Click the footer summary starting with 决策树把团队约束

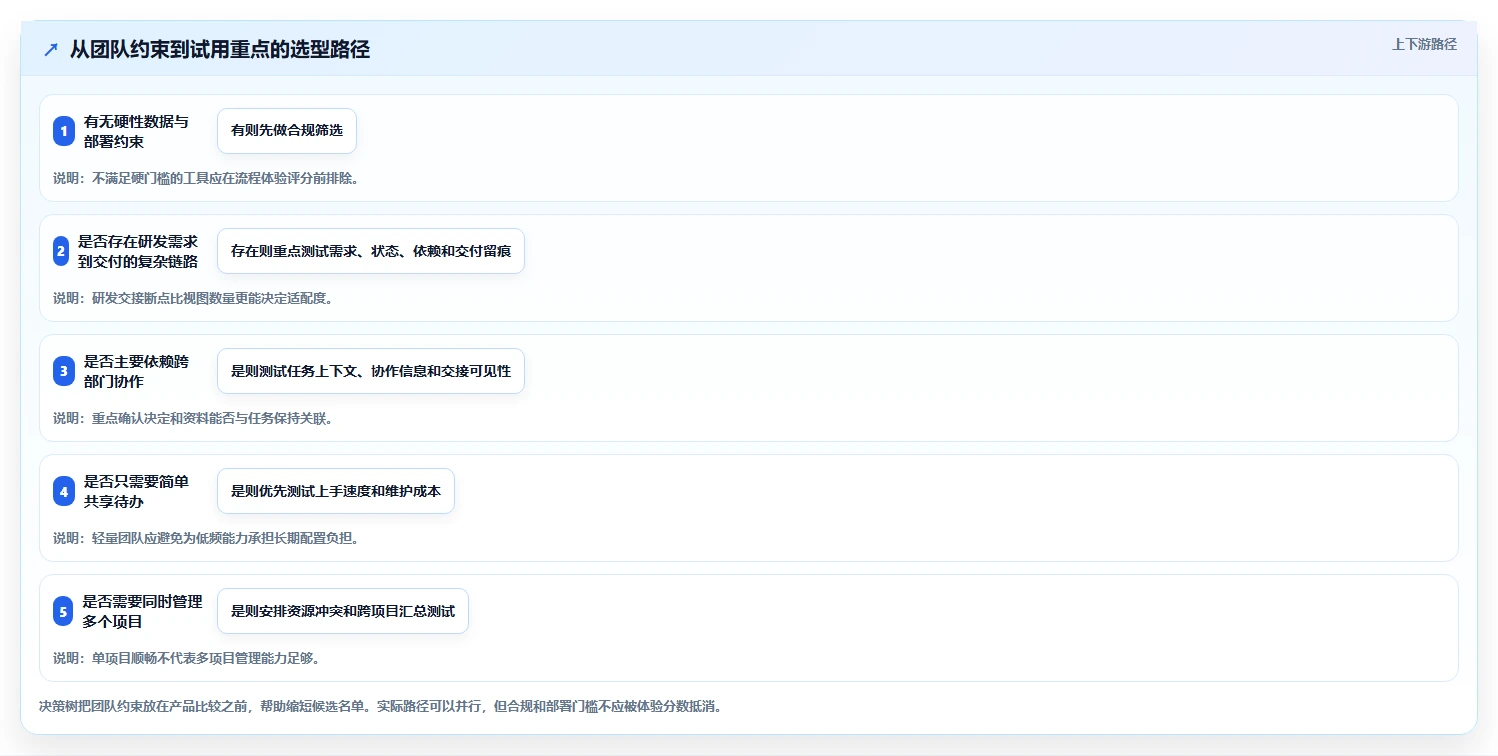pyautogui.click(x=381, y=706)
